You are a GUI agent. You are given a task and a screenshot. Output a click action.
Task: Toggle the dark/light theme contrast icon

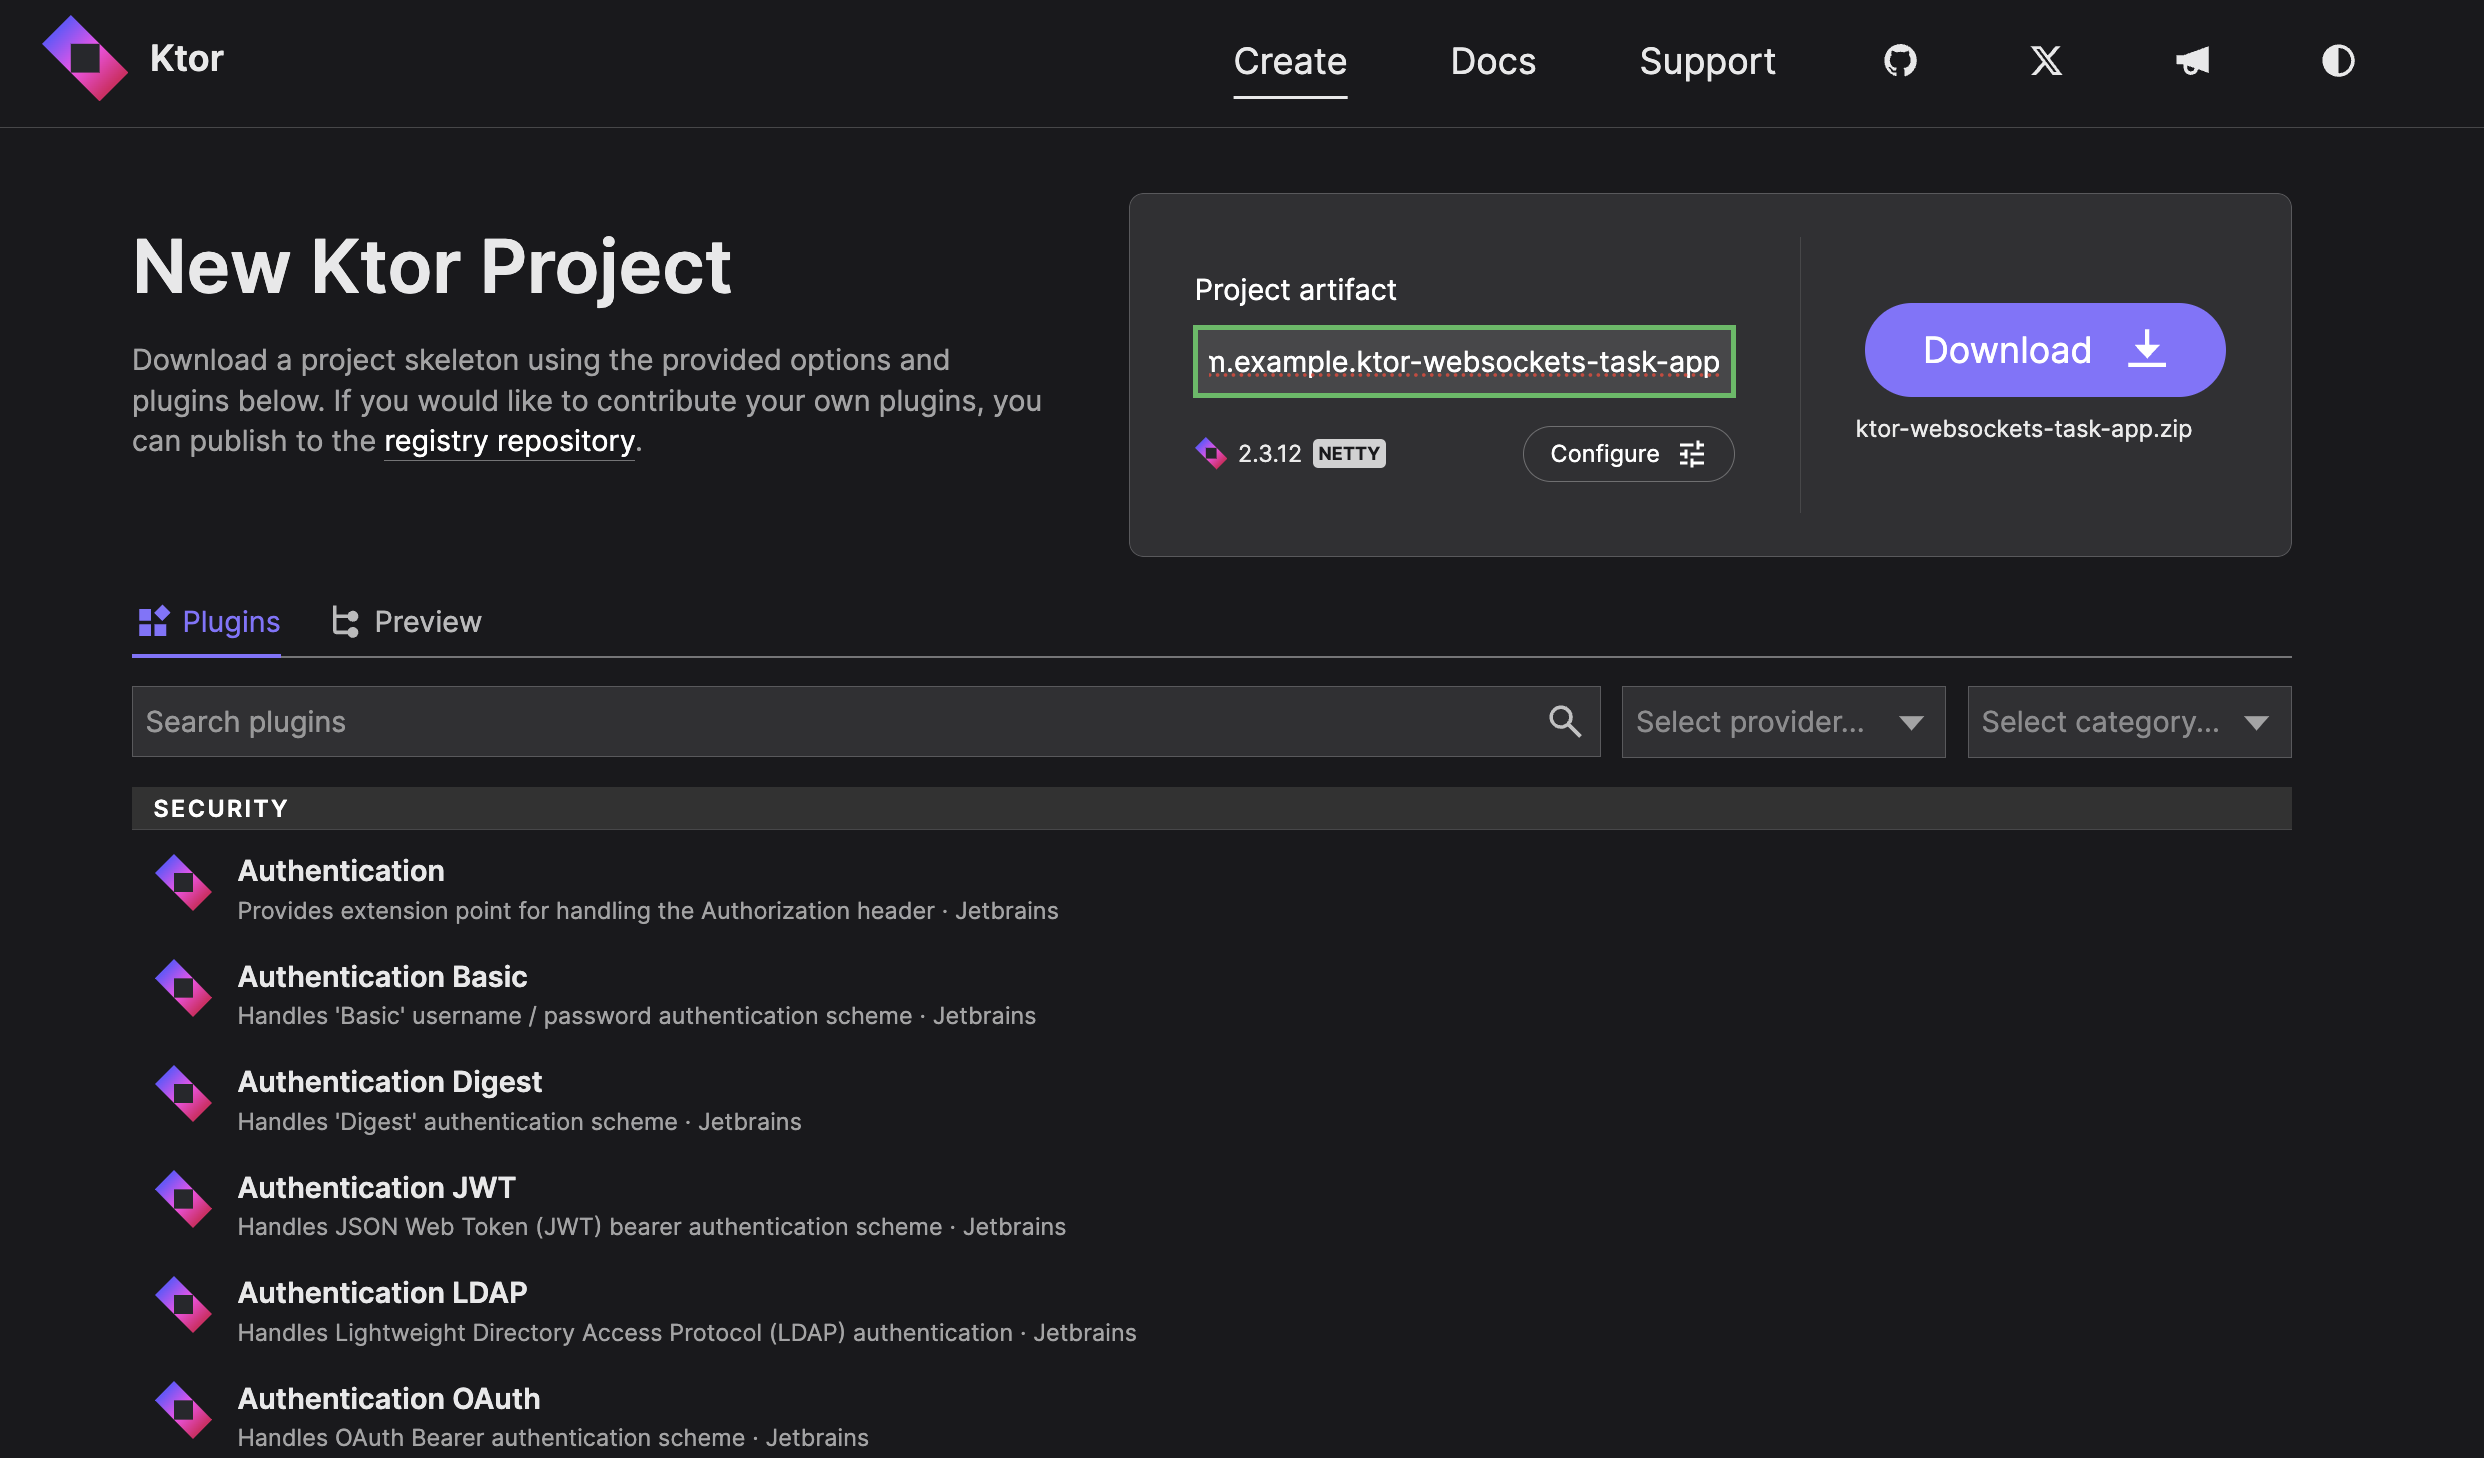[2338, 61]
